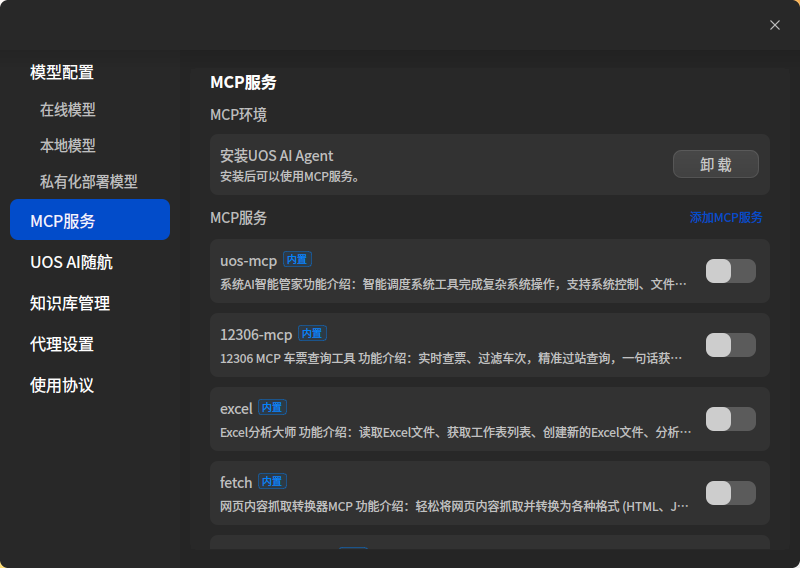
Task: Go to UOS AI随航 settings
Action: [x=71, y=262]
